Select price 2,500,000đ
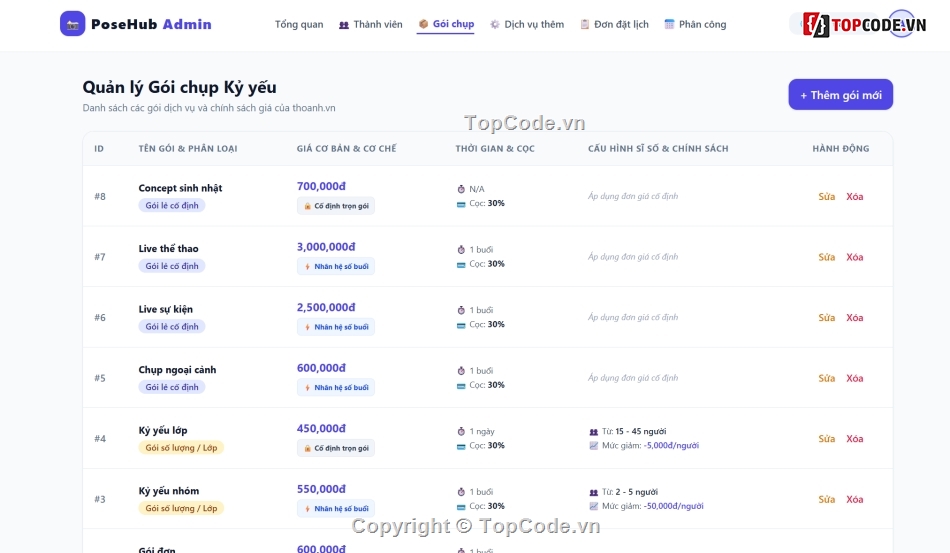950x553 pixels. (x=326, y=307)
